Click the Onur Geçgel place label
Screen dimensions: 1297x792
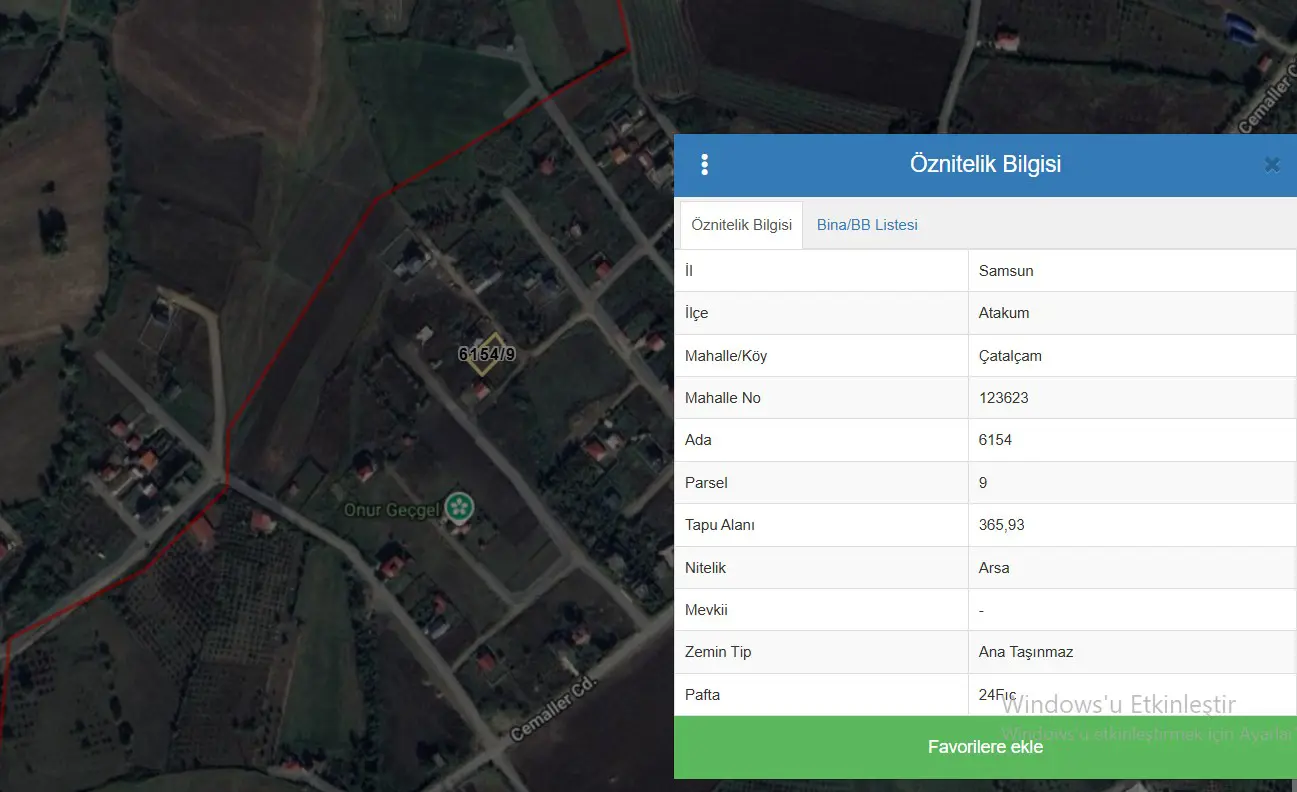[x=392, y=510]
